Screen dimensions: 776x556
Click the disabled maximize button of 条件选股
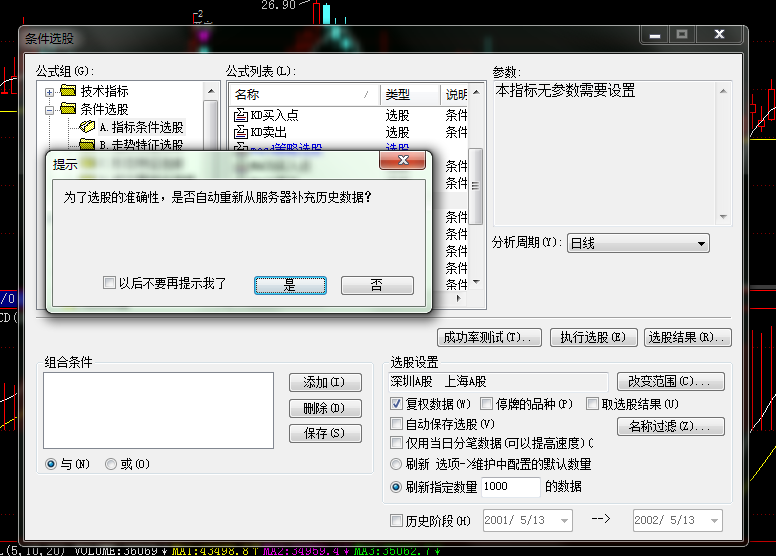(682, 34)
